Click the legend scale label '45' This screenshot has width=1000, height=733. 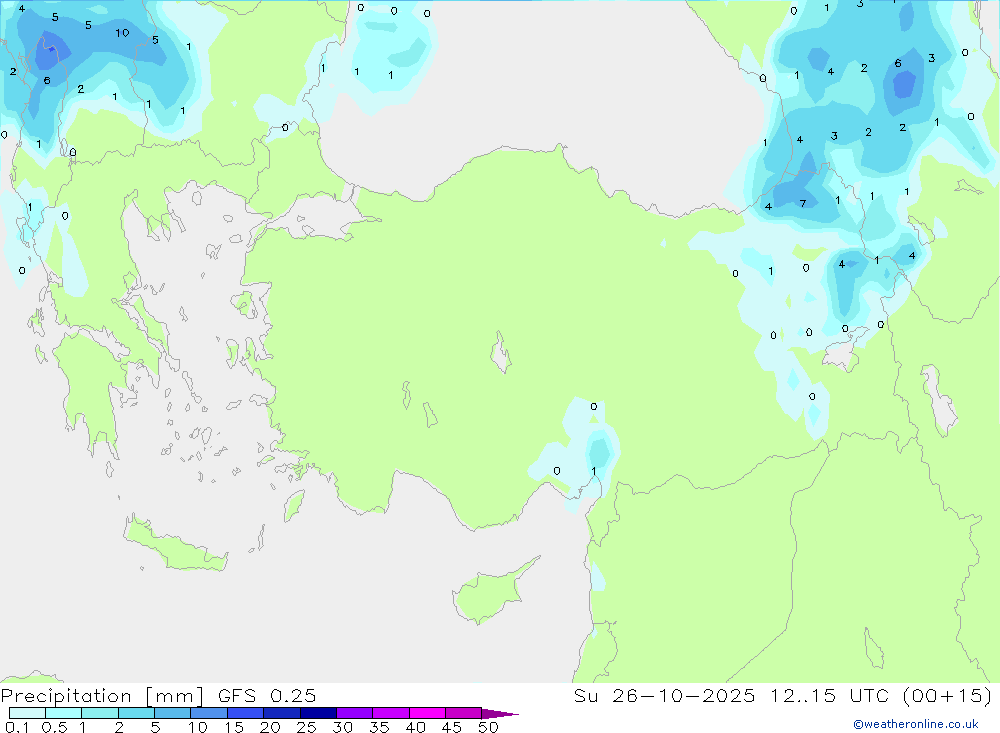click(x=452, y=727)
